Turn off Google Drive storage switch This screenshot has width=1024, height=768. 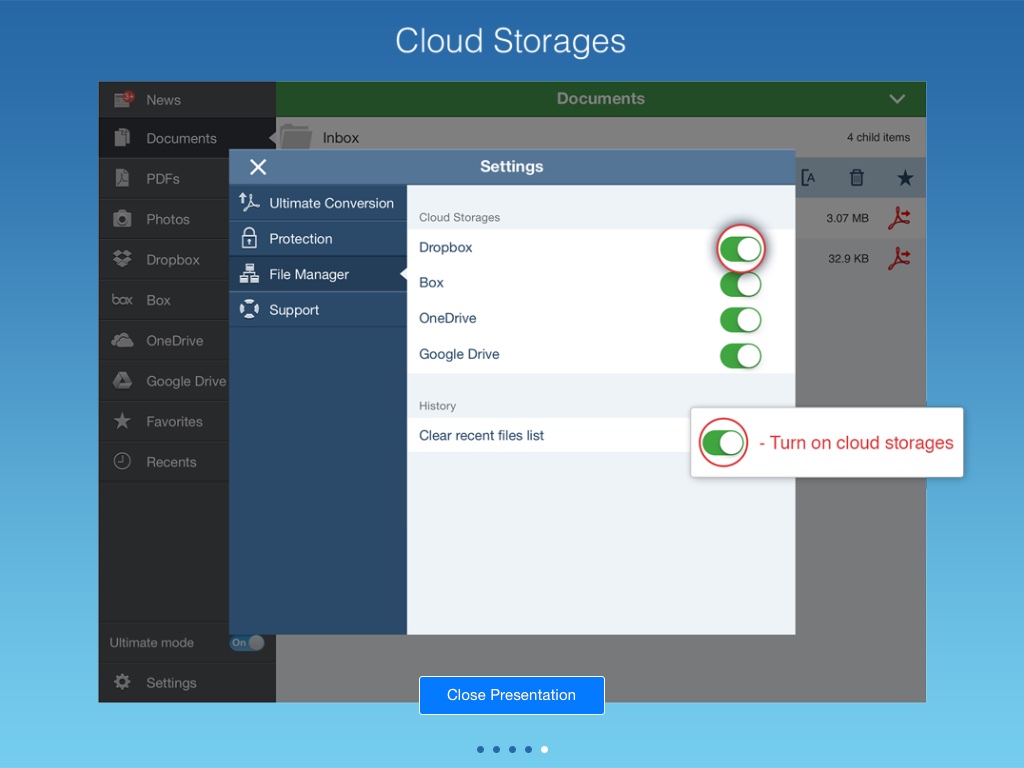741,355
